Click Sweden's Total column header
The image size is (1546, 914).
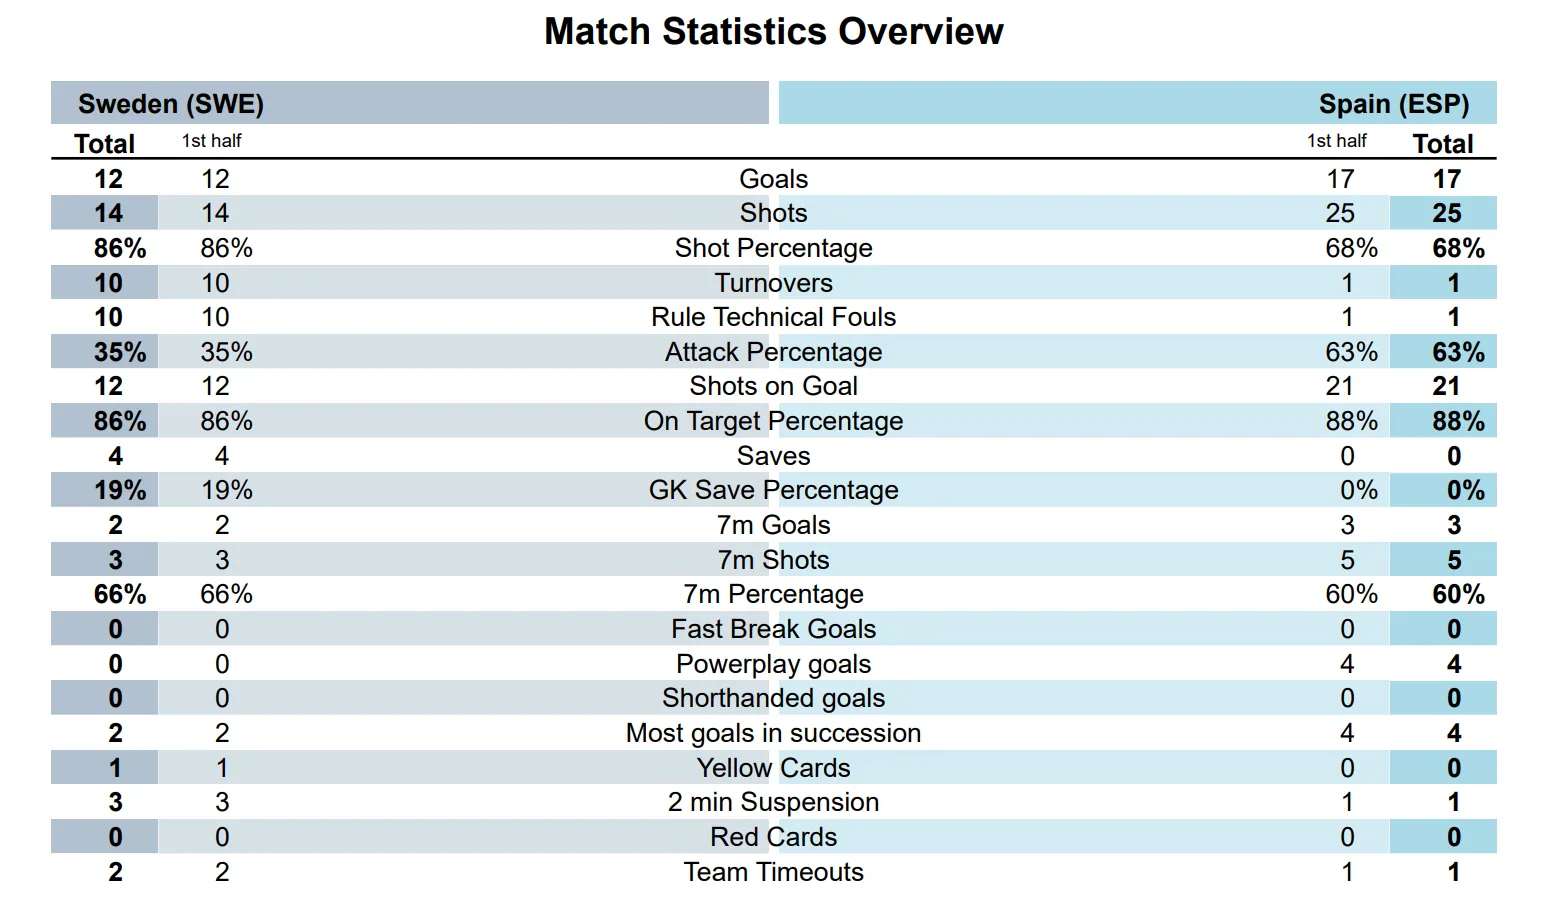105,144
